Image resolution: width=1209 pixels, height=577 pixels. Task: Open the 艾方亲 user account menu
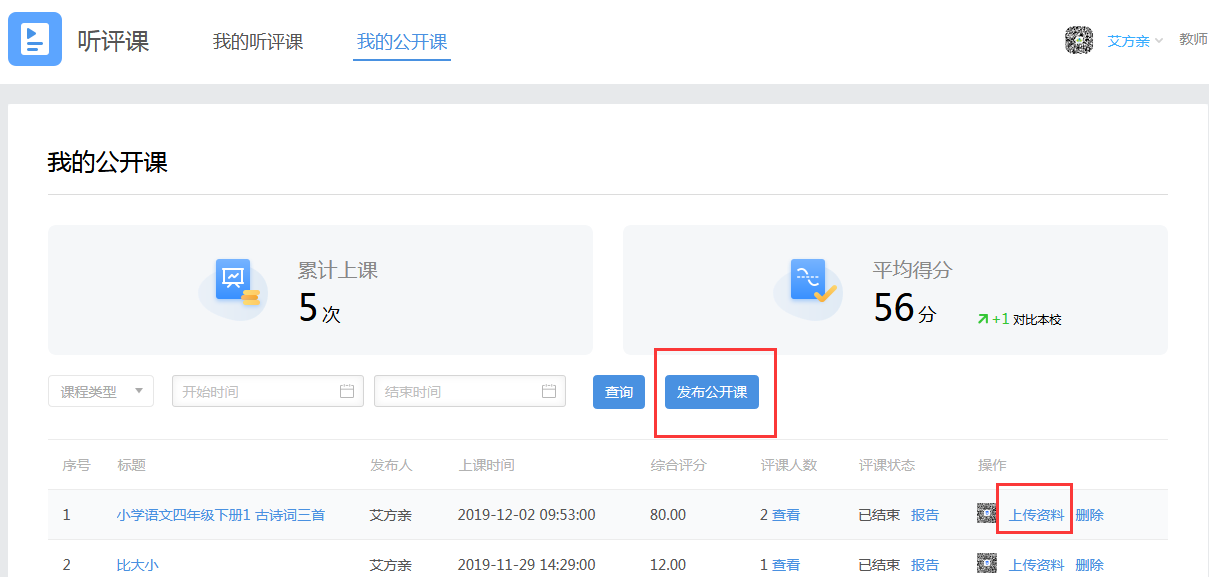(x=1134, y=41)
